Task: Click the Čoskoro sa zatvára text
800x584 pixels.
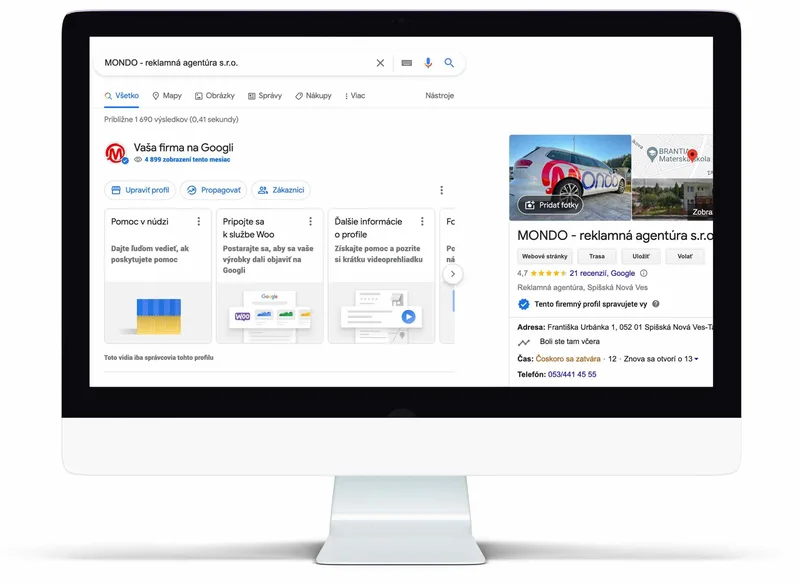Action: [x=568, y=359]
